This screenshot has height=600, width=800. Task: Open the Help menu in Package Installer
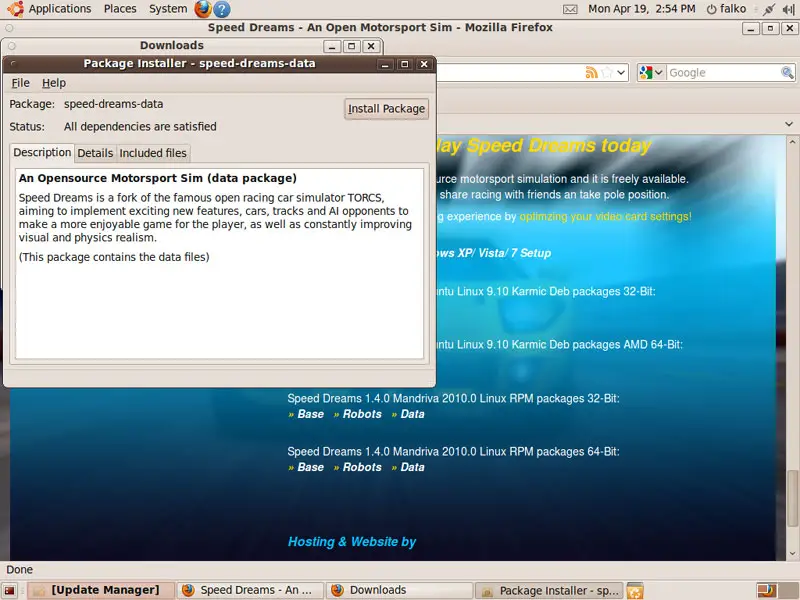54,83
